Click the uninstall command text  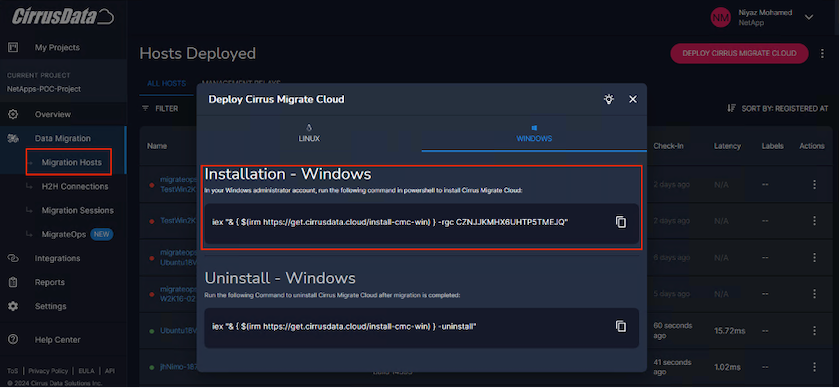[x=344, y=326]
